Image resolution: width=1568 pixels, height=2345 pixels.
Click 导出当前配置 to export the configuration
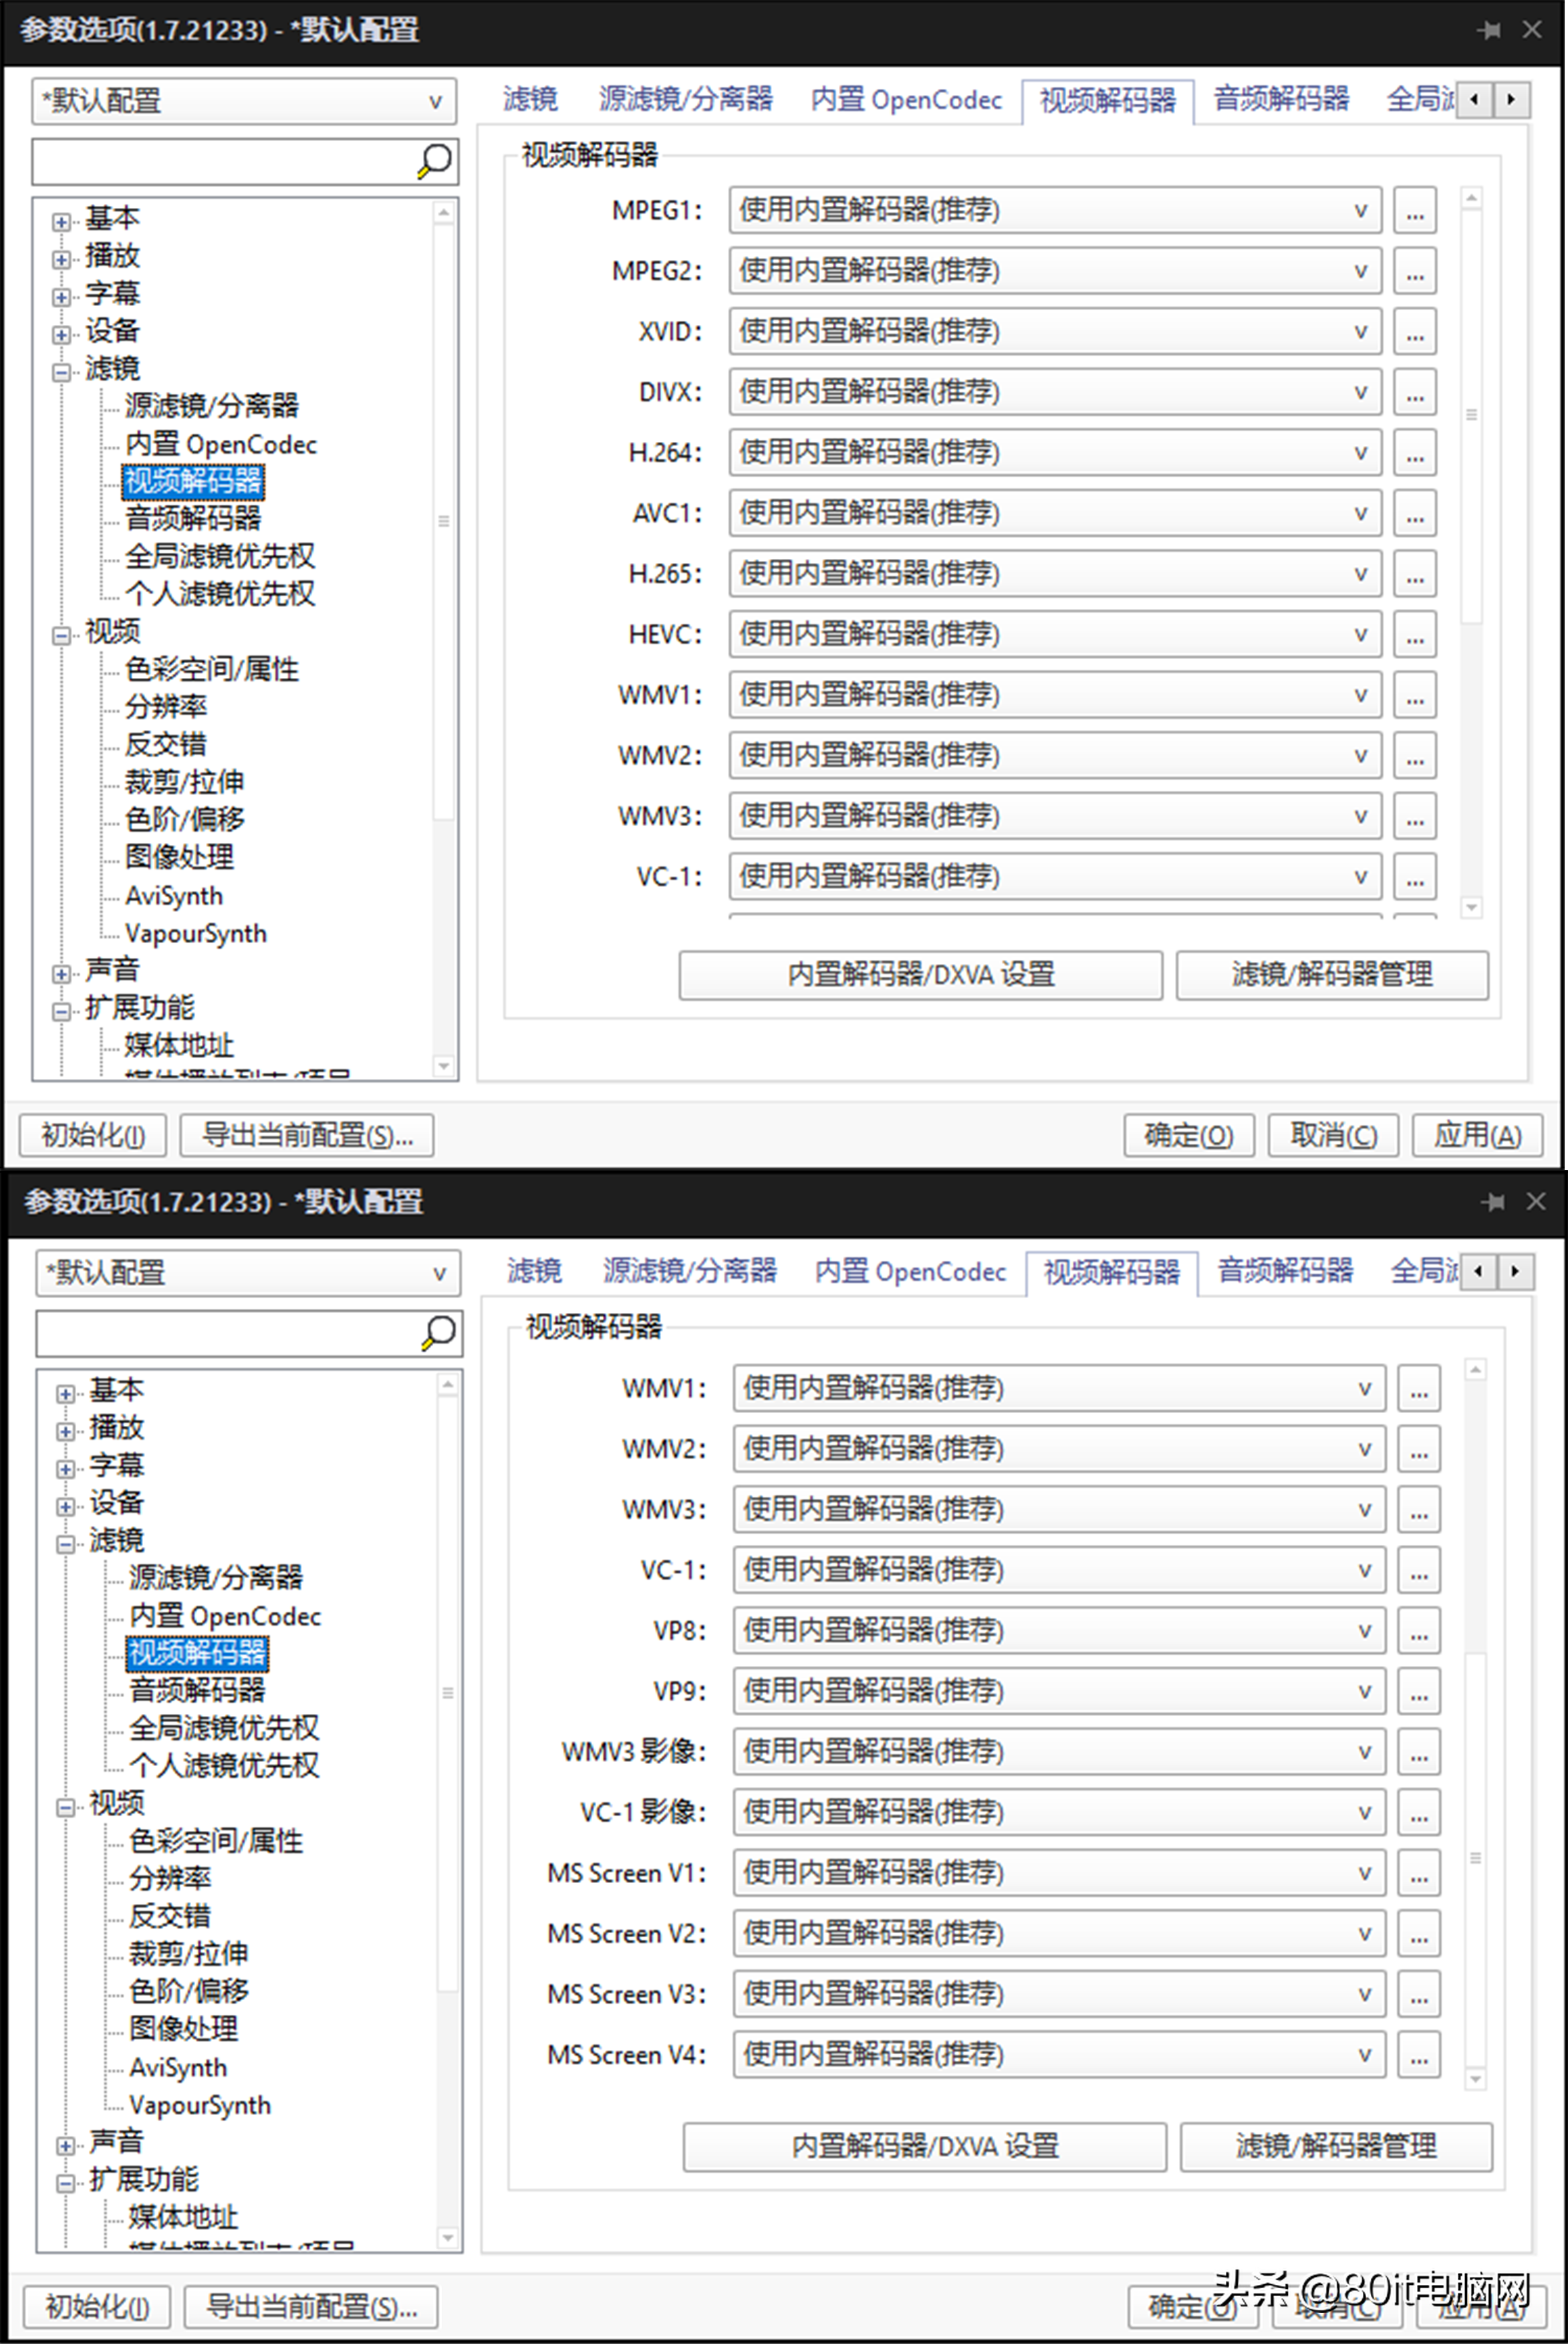[x=306, y=1135]
